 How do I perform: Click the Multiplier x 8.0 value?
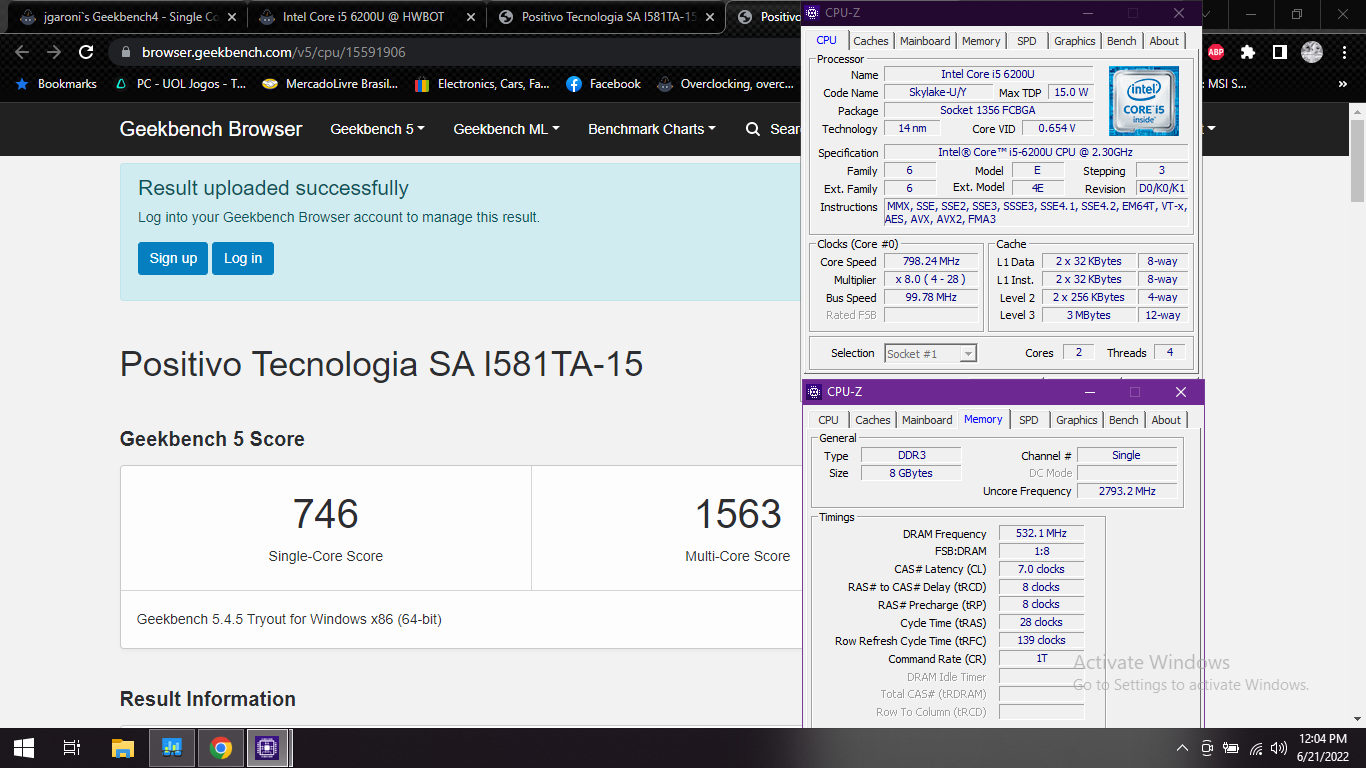[931, 280]
